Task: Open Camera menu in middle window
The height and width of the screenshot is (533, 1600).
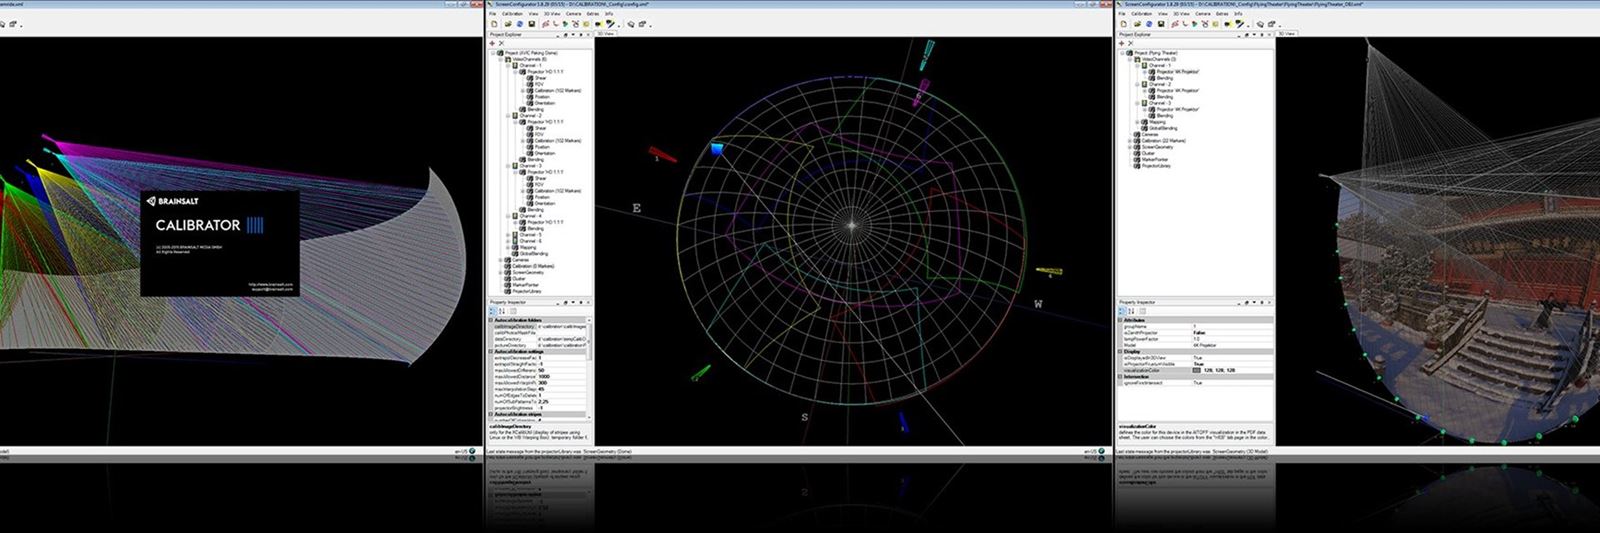Action: (573, 14)
